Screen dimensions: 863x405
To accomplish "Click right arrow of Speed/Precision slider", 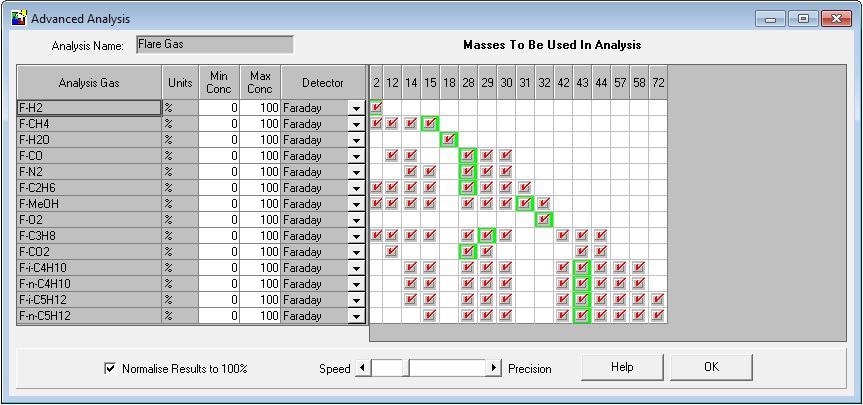I will tap(494, 368).
